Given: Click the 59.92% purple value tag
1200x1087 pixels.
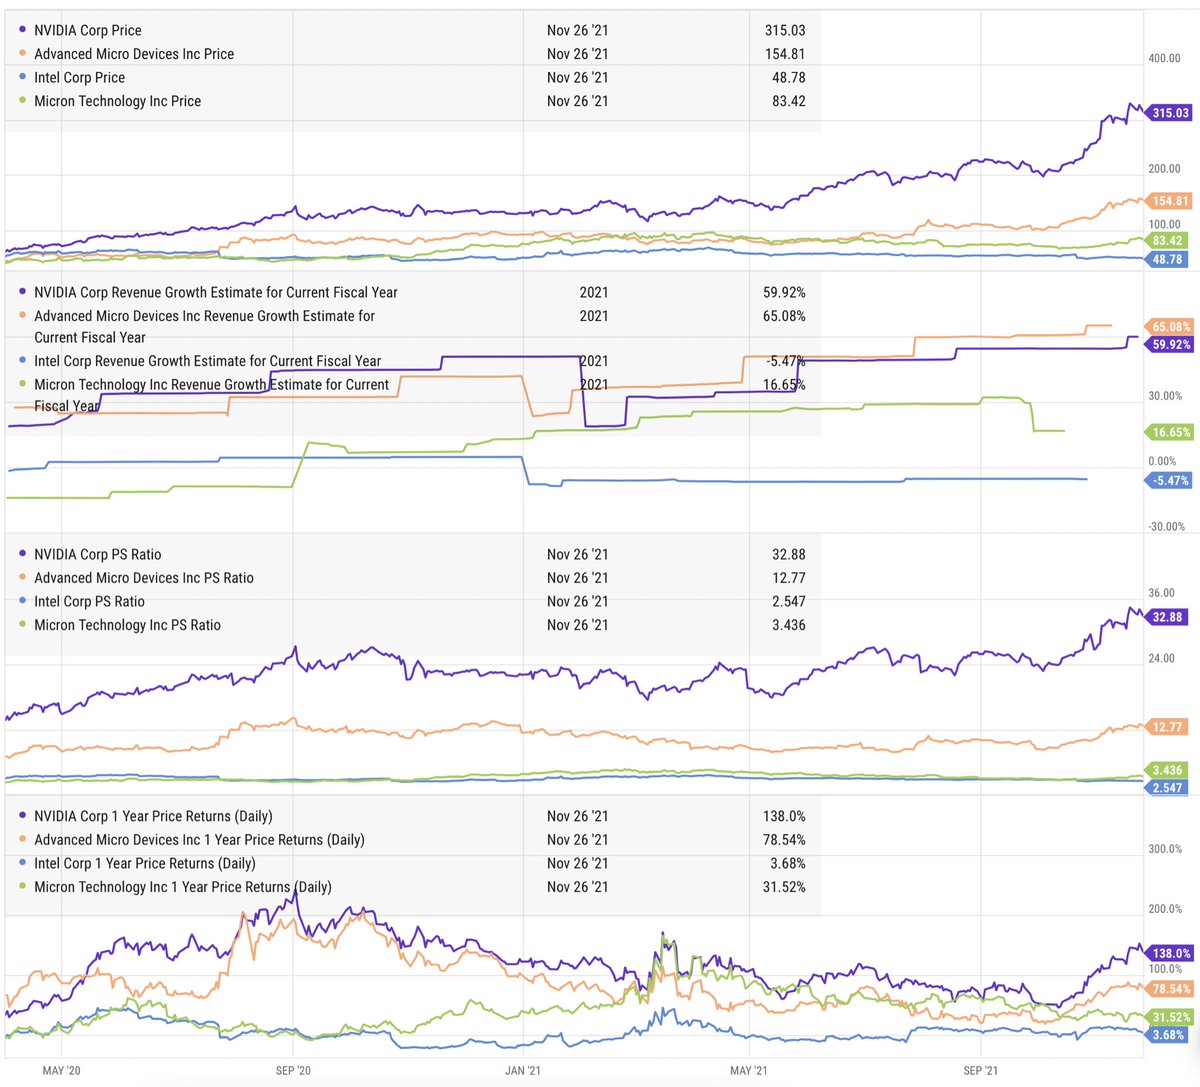Looking at the screenshot, I should coord(1168,345).
